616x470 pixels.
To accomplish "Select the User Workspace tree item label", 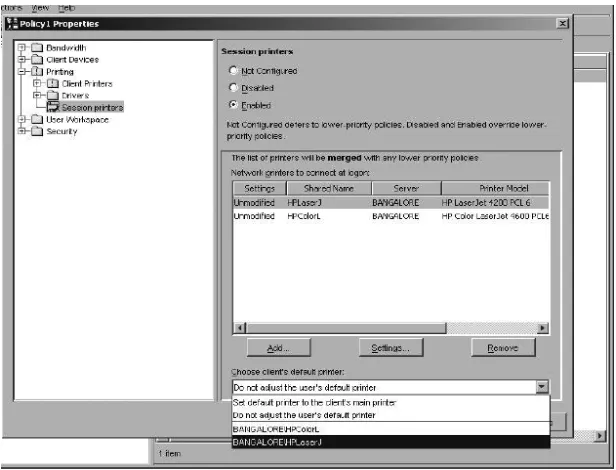I will point(77,119).
